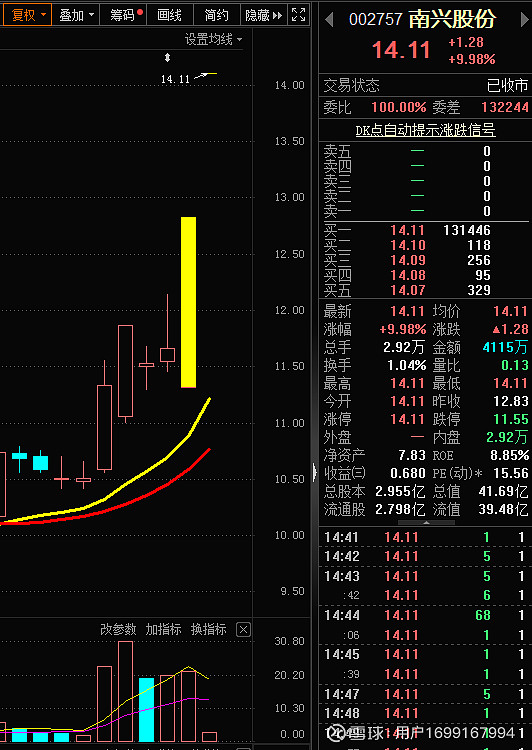Image resolution: width=532 pixels, height=750 pixels.
Task: Close the volume indicator panel X icon
Action: coord(244,630)
